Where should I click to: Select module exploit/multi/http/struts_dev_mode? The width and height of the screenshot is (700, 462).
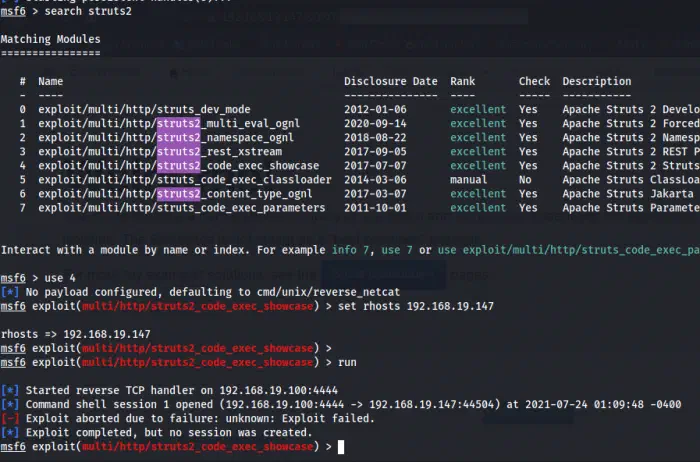pos(144,109)
